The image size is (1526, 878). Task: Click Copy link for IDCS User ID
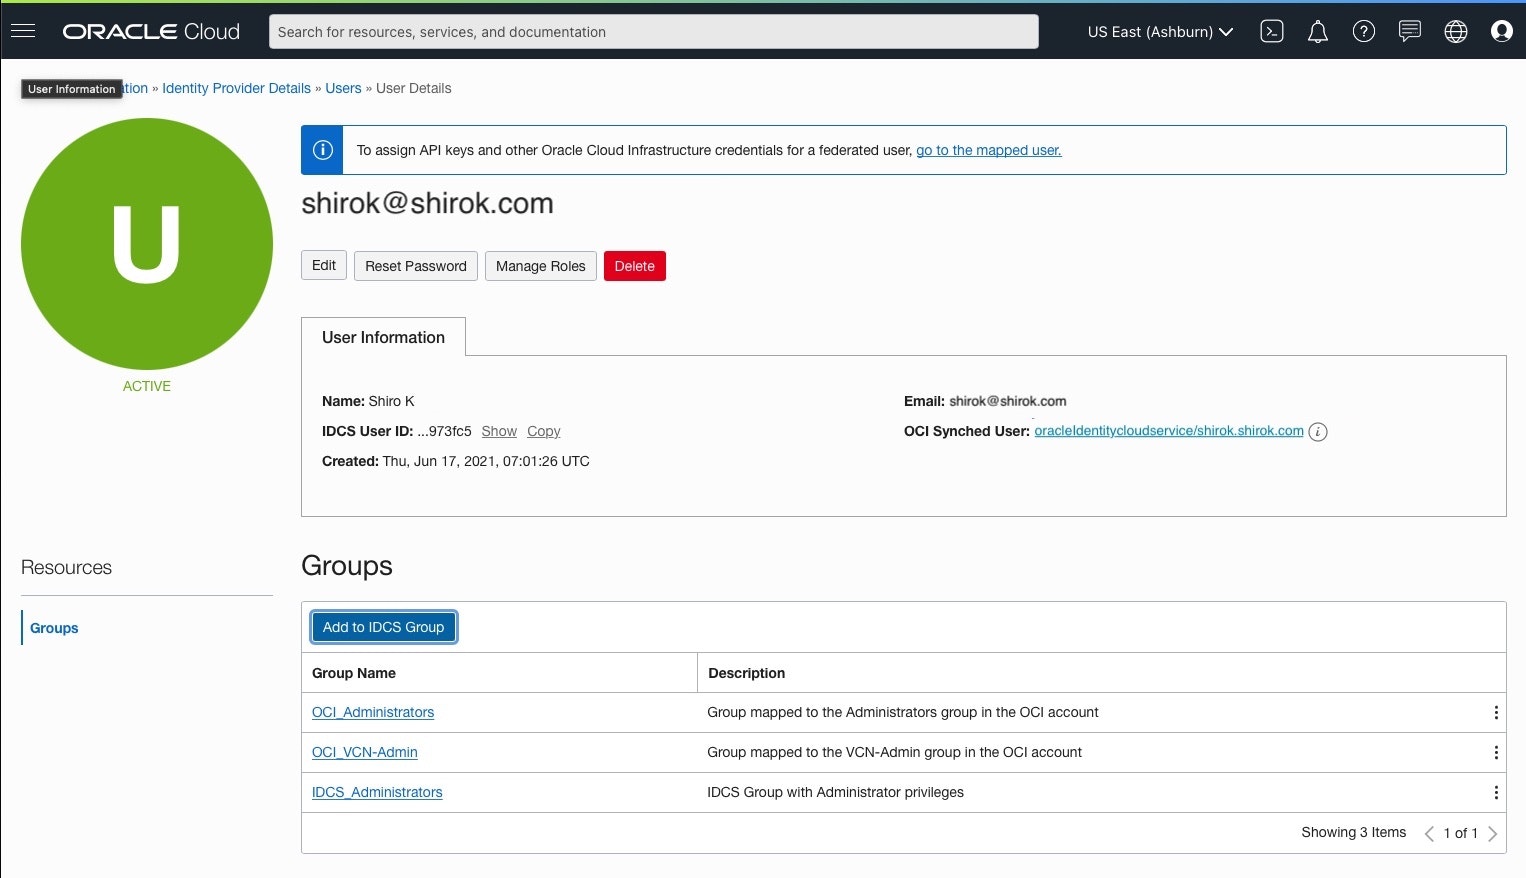(x=544, y=431)
